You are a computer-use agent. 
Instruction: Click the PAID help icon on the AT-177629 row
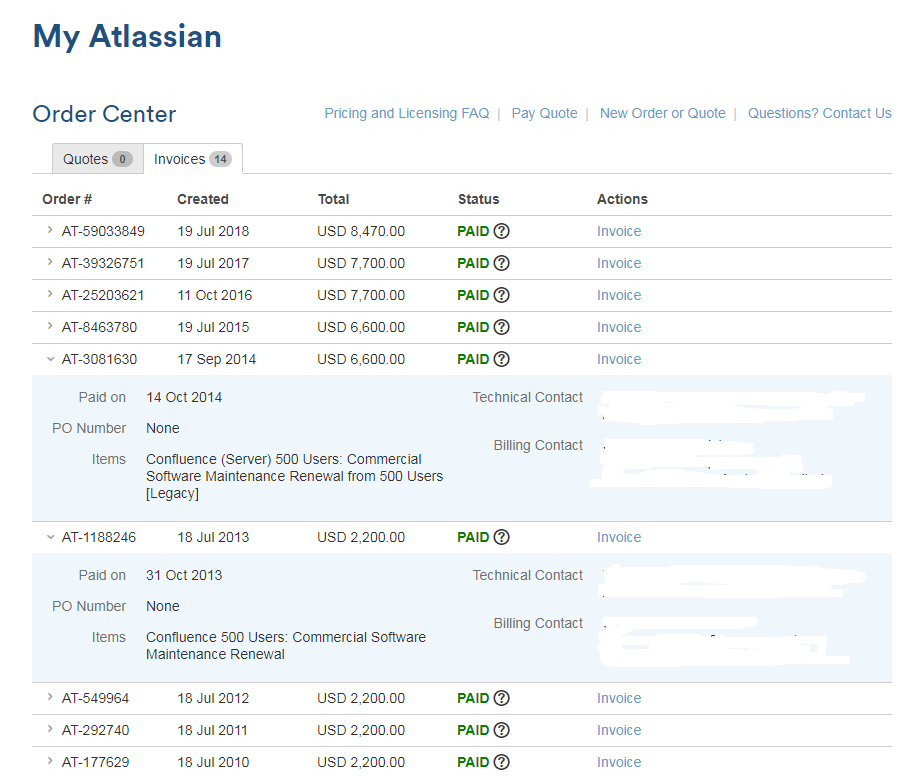tap(501, 762)
